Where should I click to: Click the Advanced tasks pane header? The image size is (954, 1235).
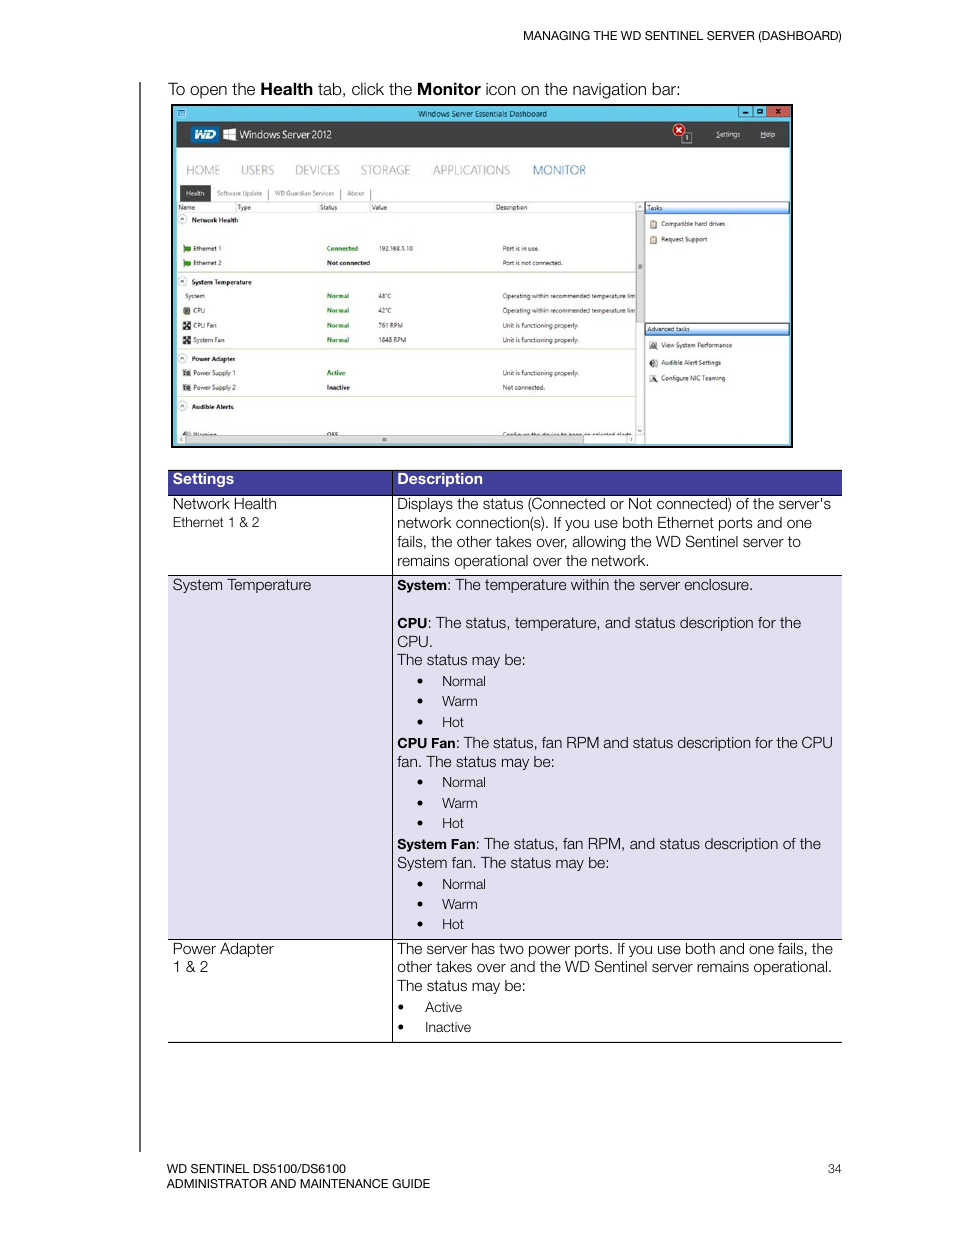[717, 329]
